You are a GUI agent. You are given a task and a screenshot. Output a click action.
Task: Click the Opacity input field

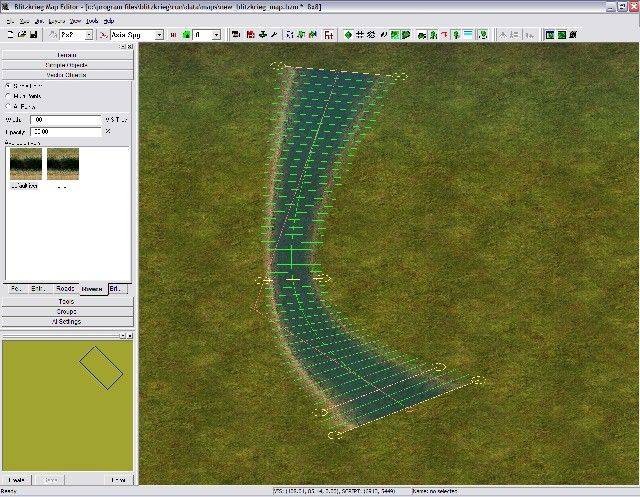[66, 131]
